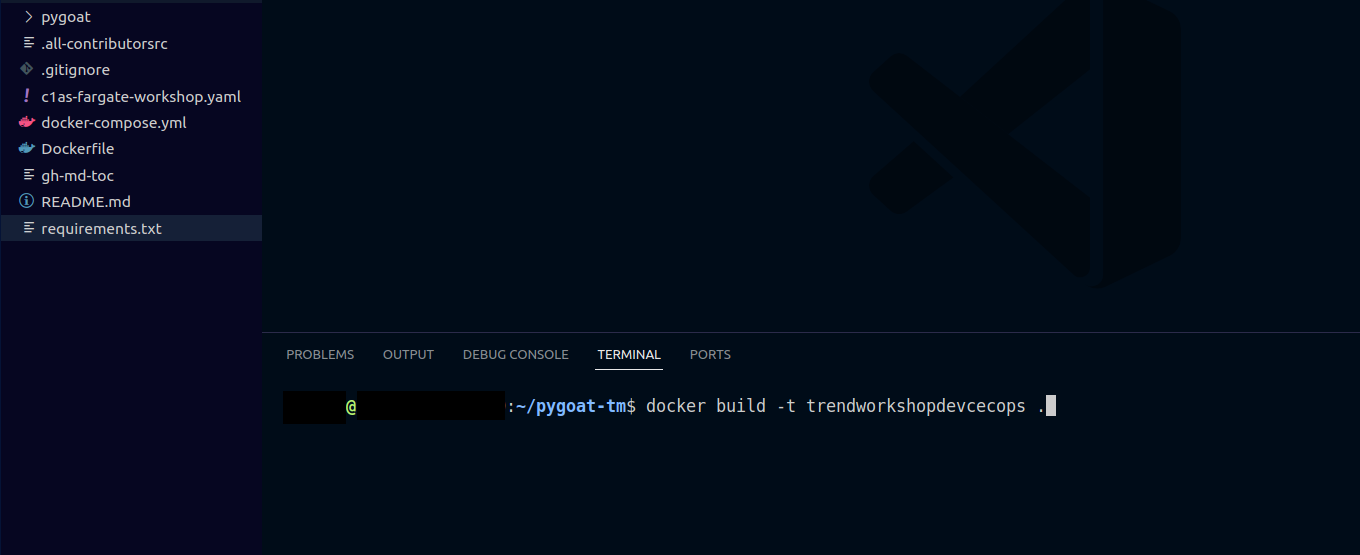Viewport: 1360px width, 555px height.
Task: Select the TERMINAL tab
Action: pos(629,355)
